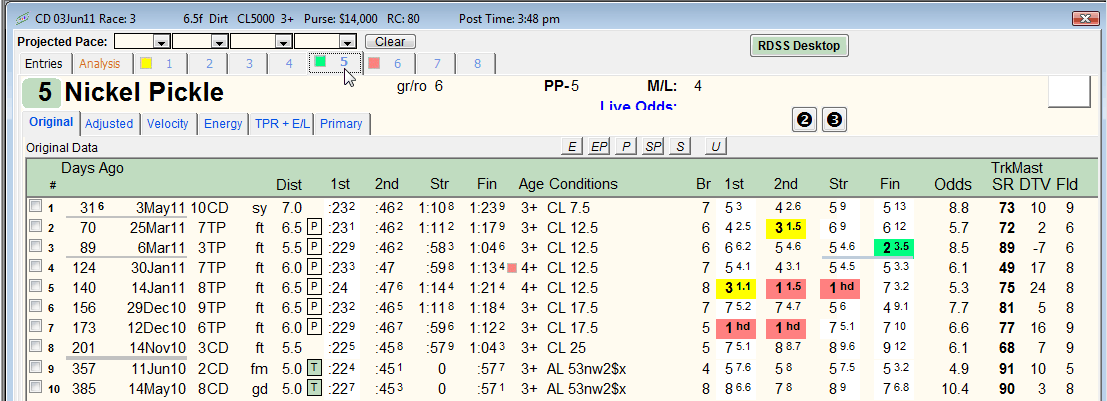
Task: Click the green square on tab 5
Action: (x=320, y=61)
